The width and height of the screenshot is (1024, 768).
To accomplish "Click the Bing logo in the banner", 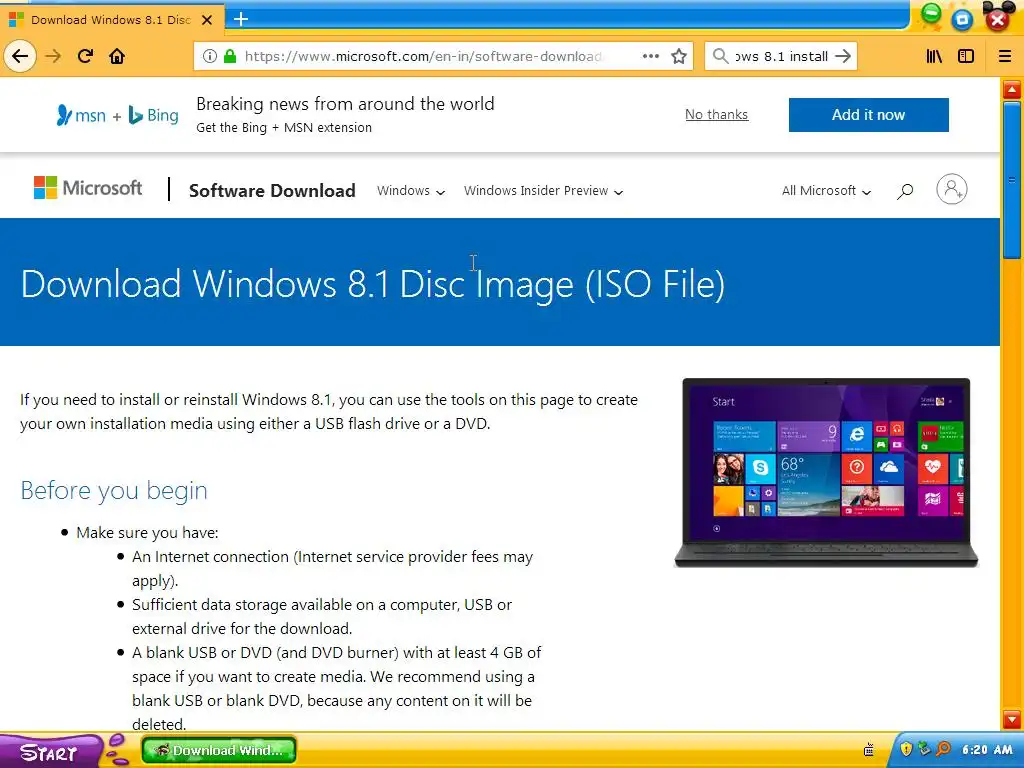I will (153, 116).
